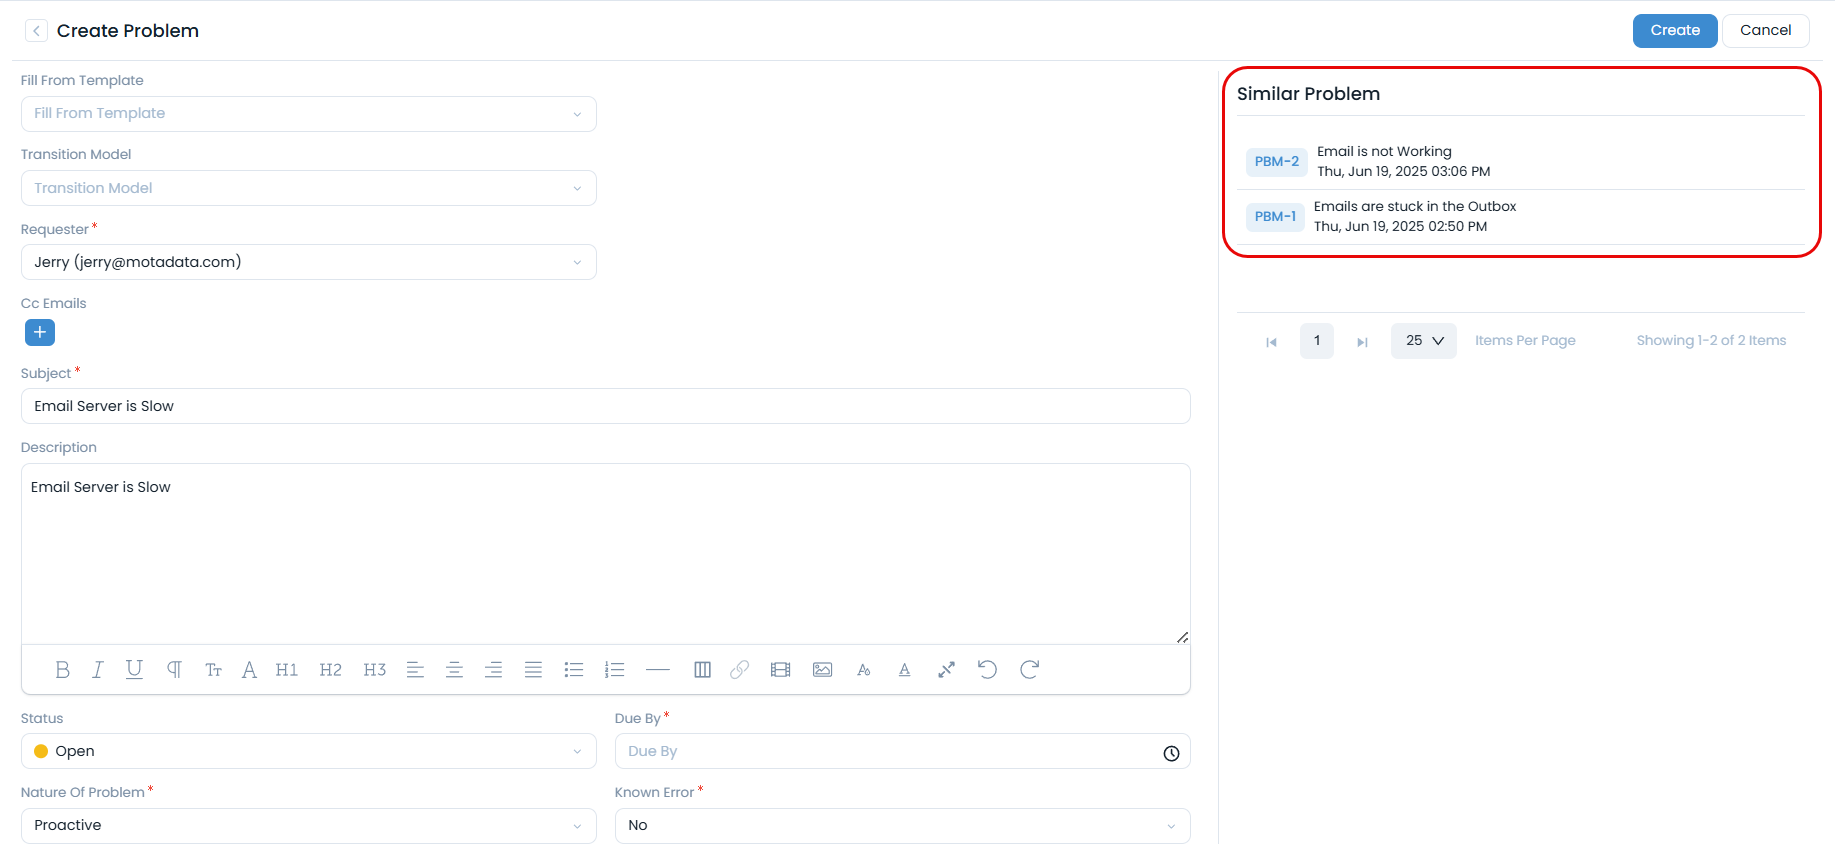Viewport: 1835px width, 844px height.
Task: Apply H1 heading style
Action: pyautogui.click(x=287, y=670)
